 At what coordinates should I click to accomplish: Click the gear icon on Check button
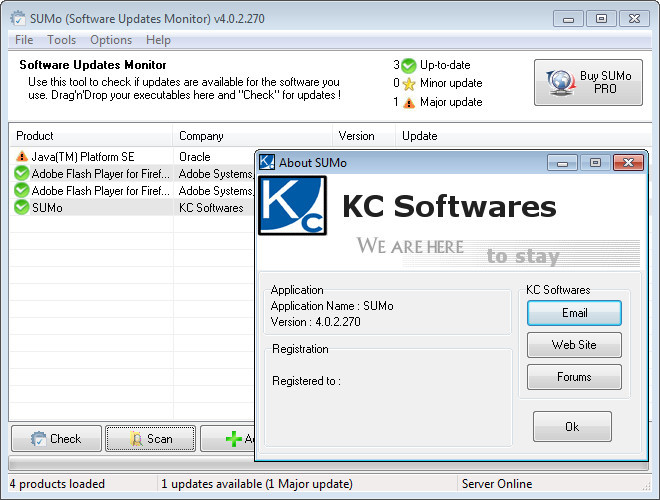38,439
